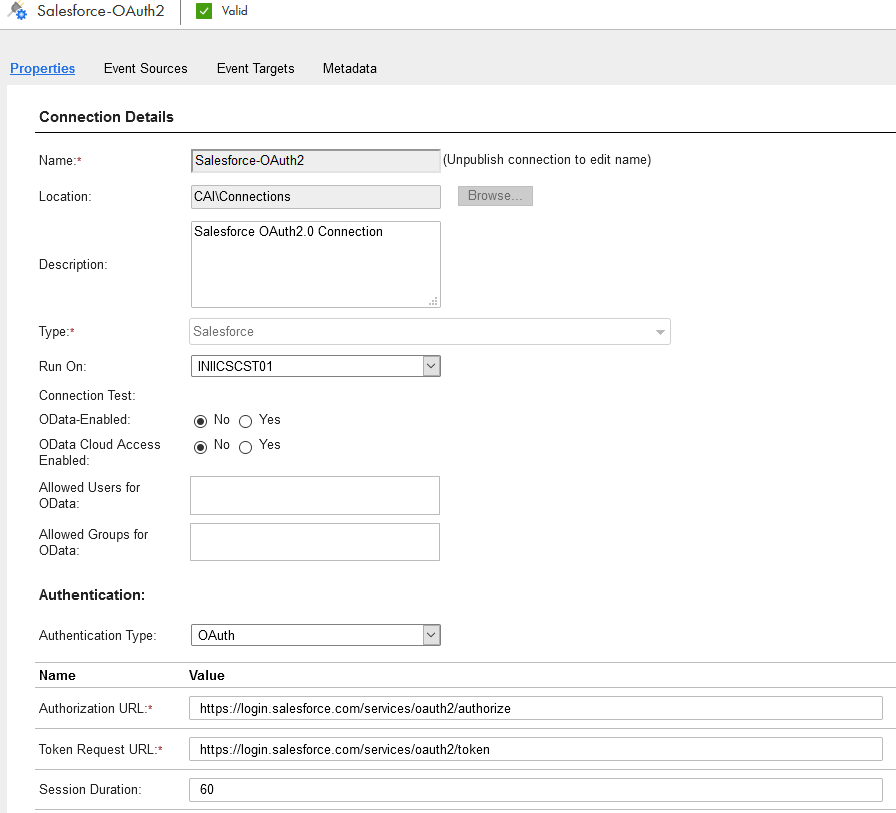Grab the Description box resize handle
This screenshot has width=896, height=813.
coord(434,301)
